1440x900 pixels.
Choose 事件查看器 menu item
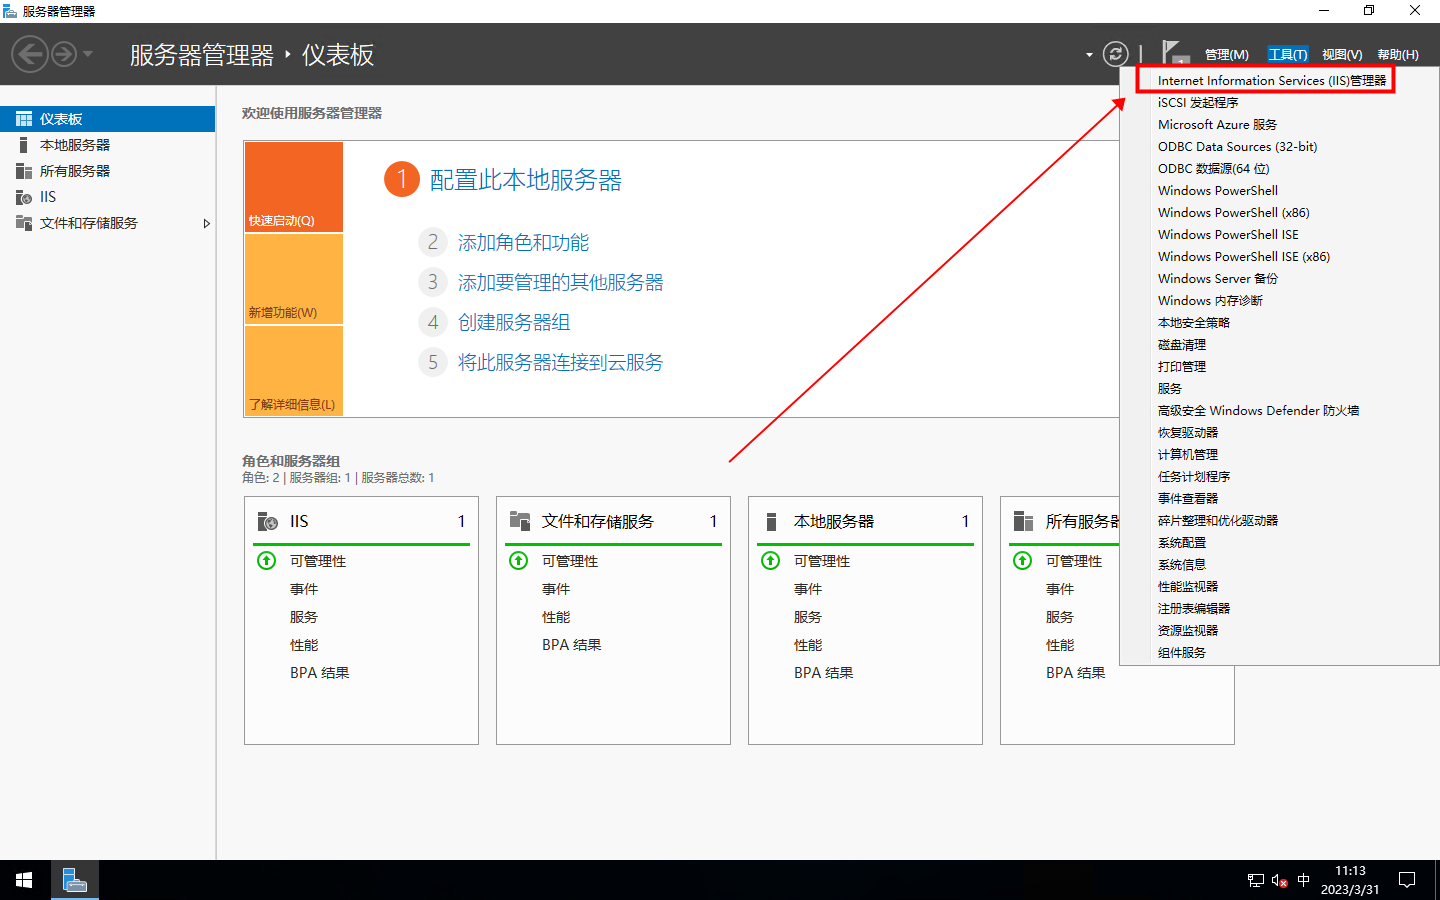pyautogui.click(x=1188, y=498)
